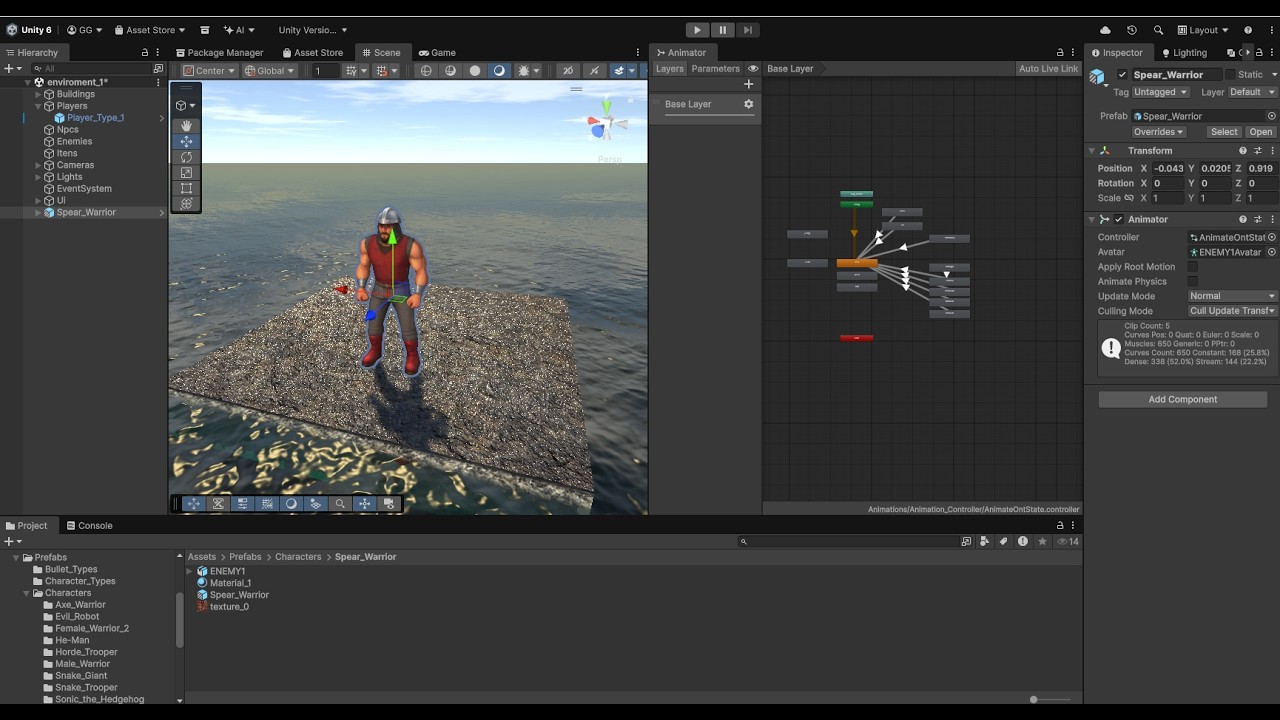
Task: Click the prefab Open button
Action: point(1261,132)
